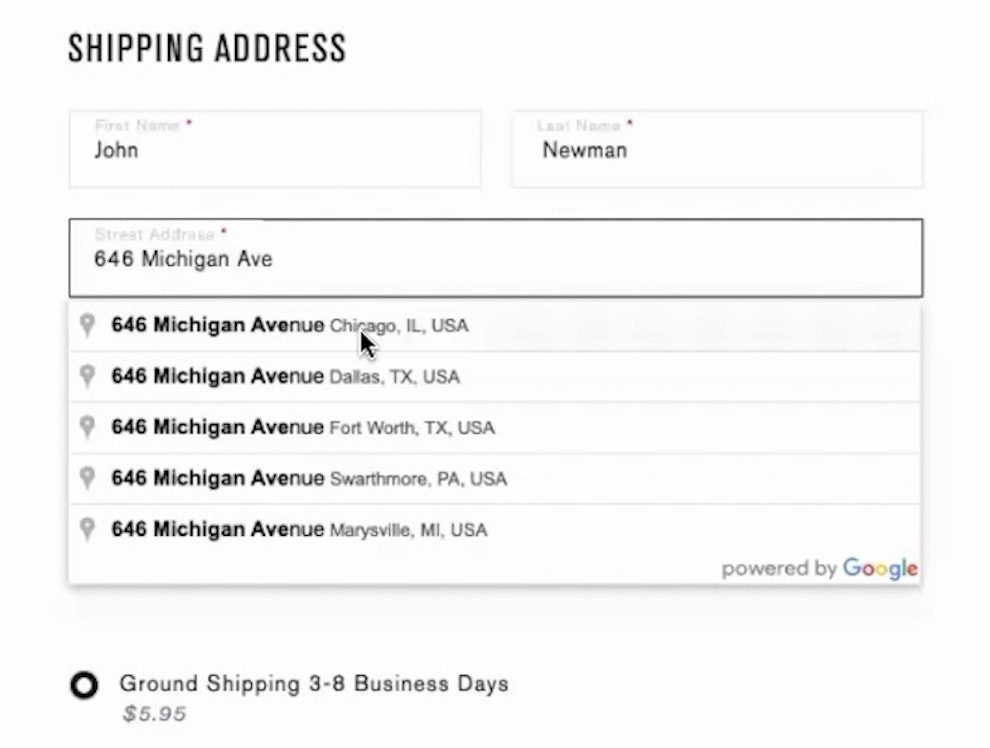
Task: Click the 646 Michigan Ave text in Street Address
Action: [183, 260]
